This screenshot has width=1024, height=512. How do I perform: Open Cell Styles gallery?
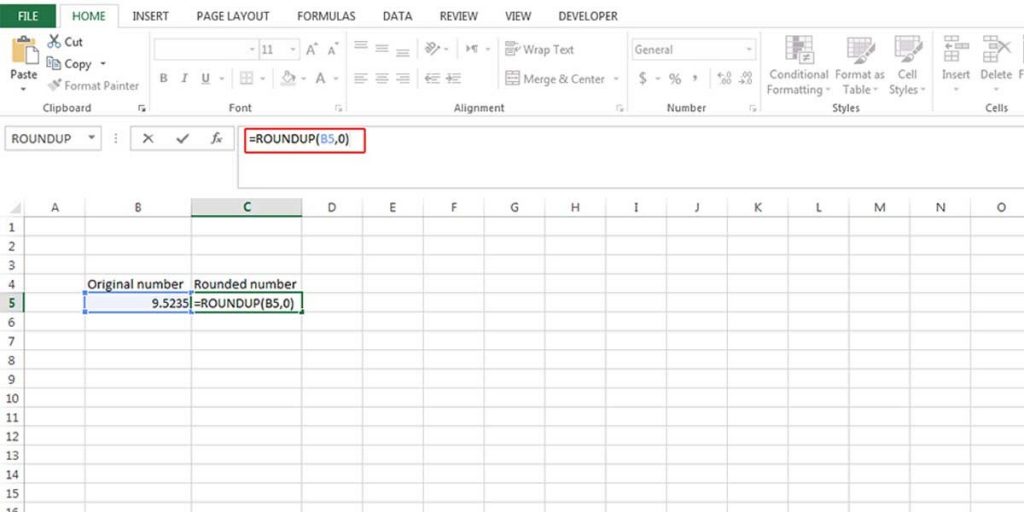(x=907, y=65)
